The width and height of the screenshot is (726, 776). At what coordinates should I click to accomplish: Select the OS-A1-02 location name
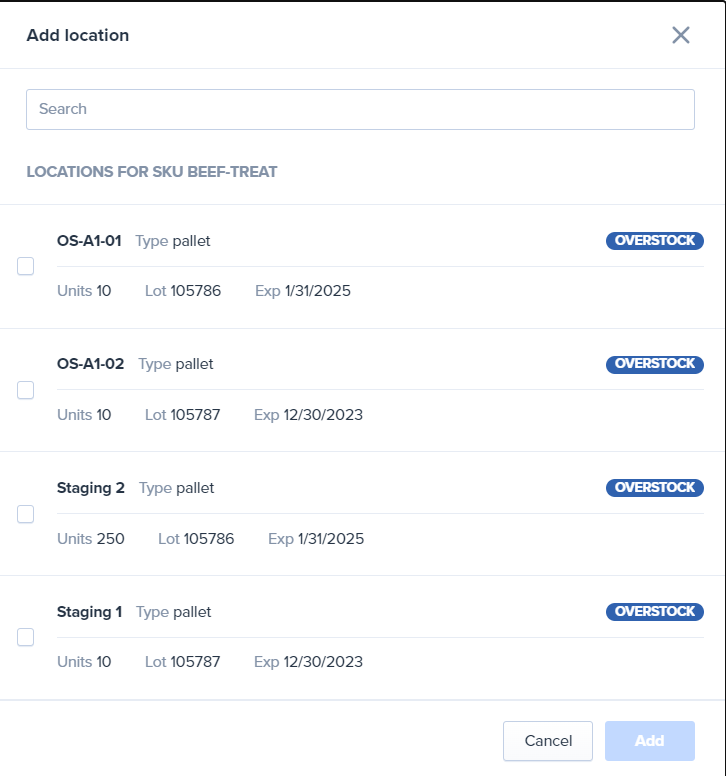tap(91, 364)
